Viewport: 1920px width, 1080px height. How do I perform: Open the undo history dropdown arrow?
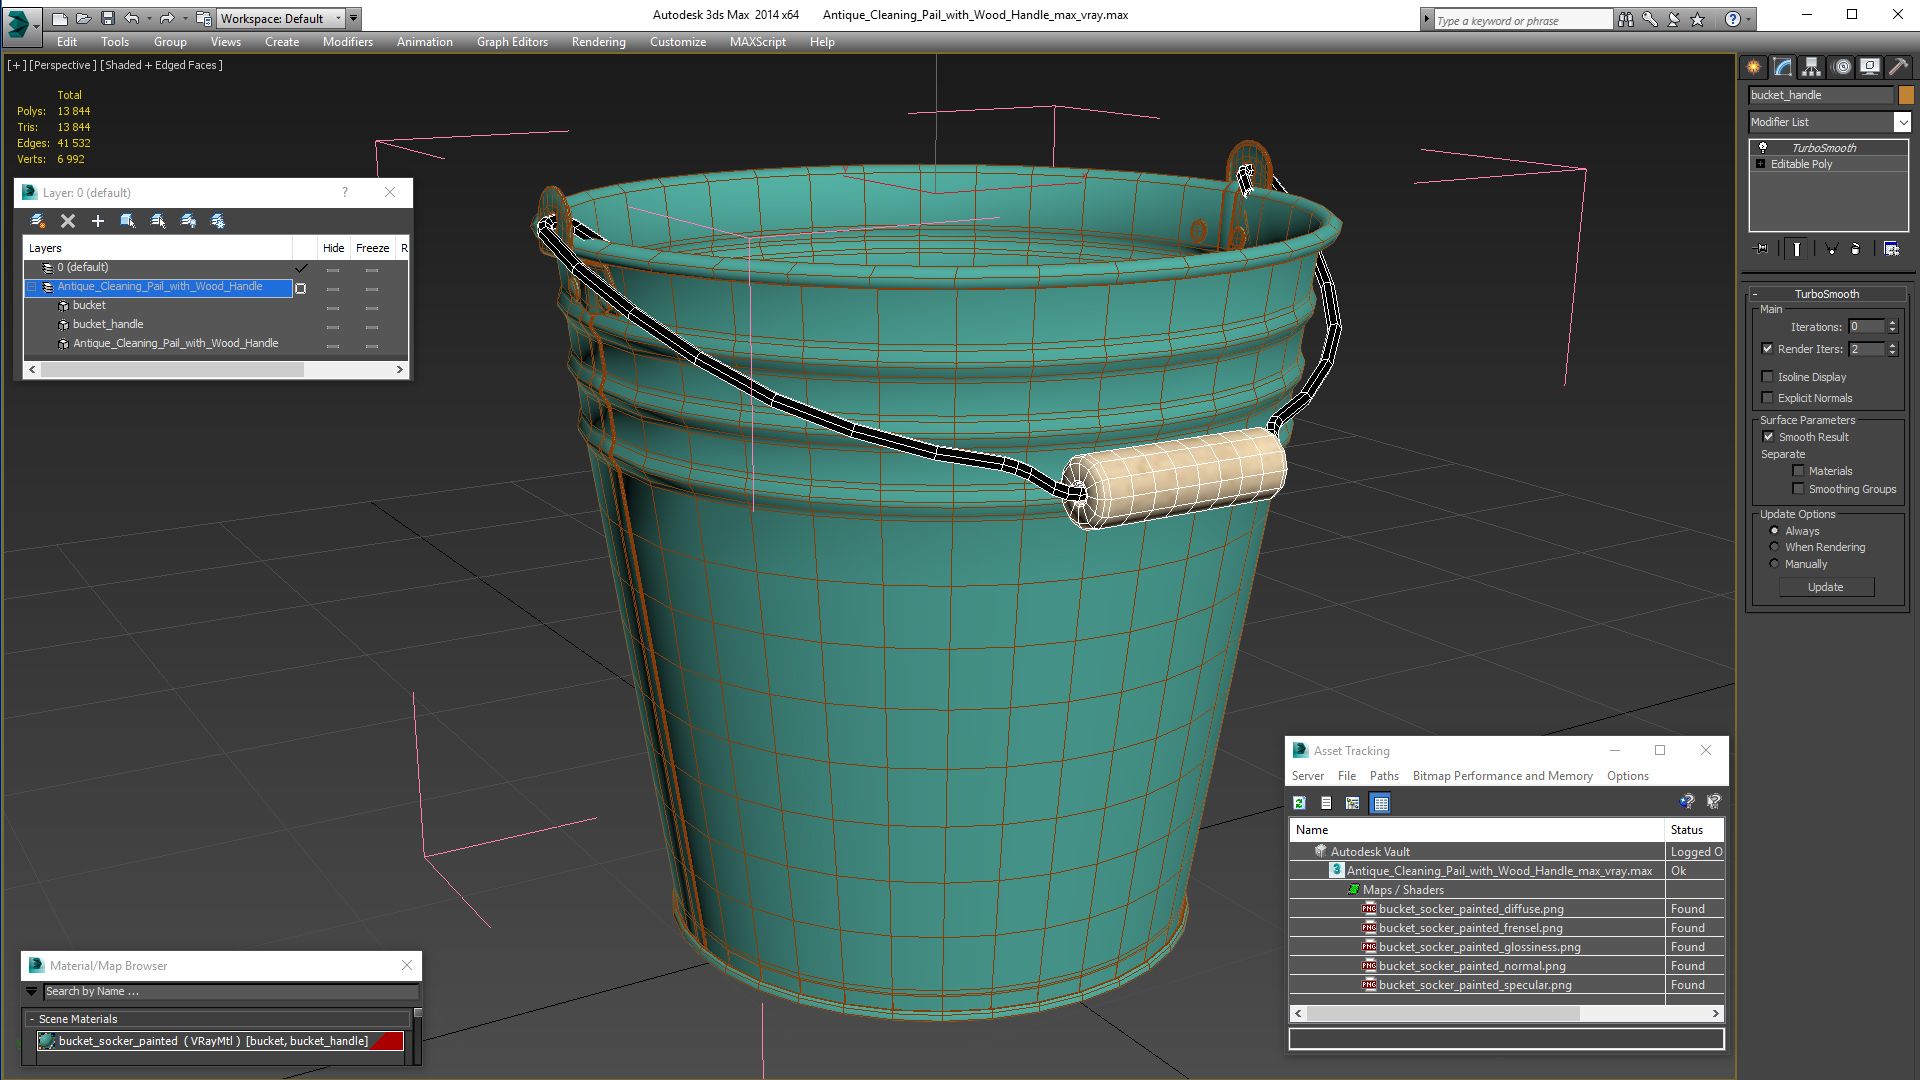pyautogui.click(x=150, y=18)
